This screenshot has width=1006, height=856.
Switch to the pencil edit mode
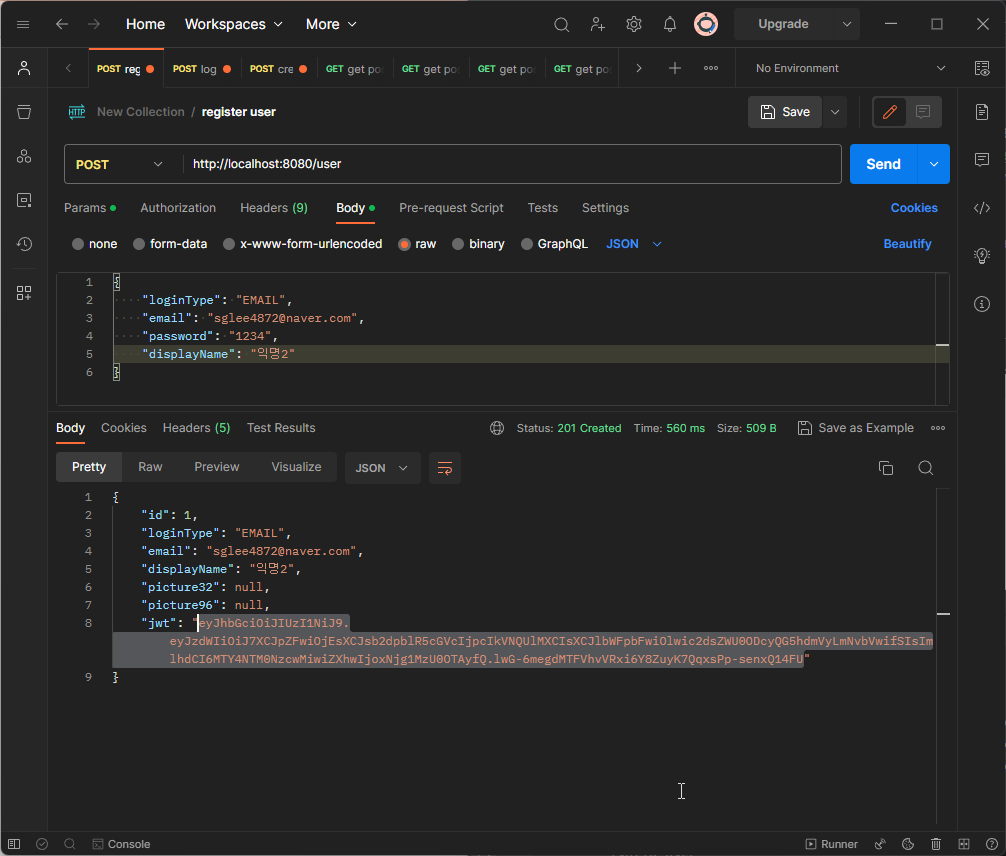pos(889,112)
